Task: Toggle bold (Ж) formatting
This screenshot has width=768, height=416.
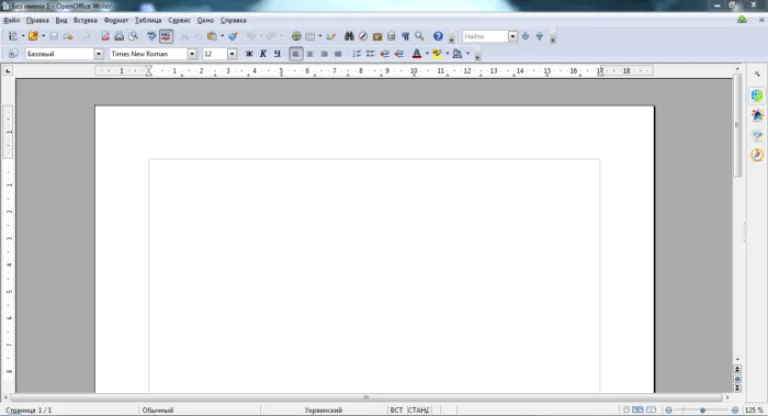Action: click(x=249, y=54)
